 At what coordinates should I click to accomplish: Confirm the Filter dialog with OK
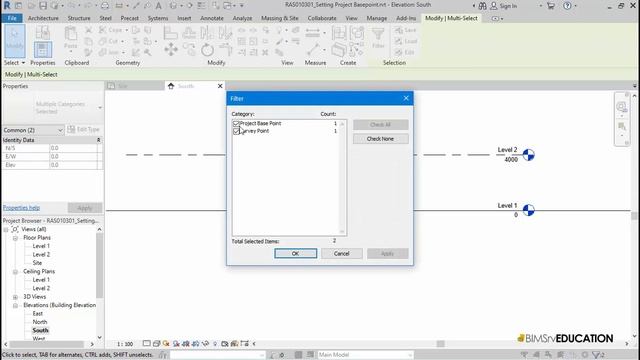pos(296,253)
